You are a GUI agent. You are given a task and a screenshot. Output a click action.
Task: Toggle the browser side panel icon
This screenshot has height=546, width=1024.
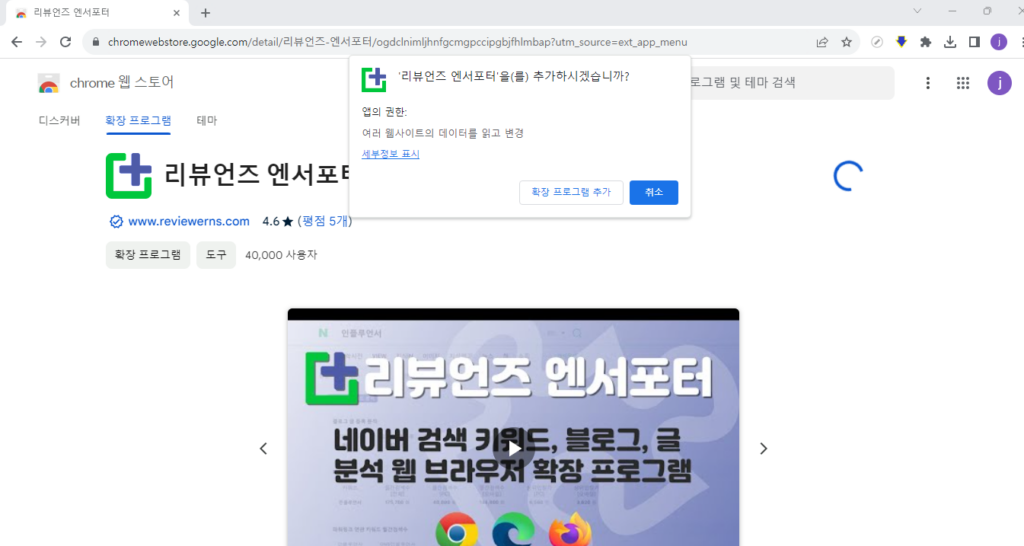pyautogui.click(x=974, y=42)
